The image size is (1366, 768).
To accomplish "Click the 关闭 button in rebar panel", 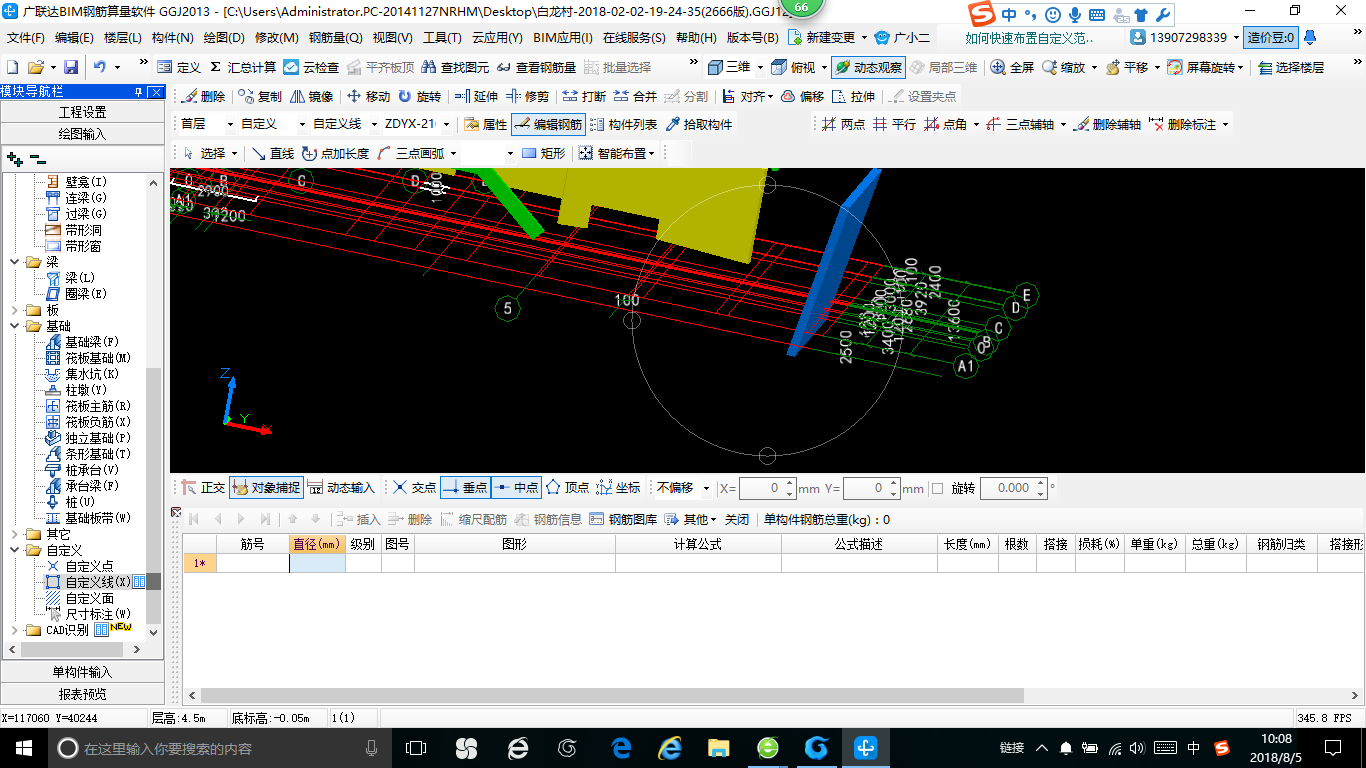I will (737, 519).
